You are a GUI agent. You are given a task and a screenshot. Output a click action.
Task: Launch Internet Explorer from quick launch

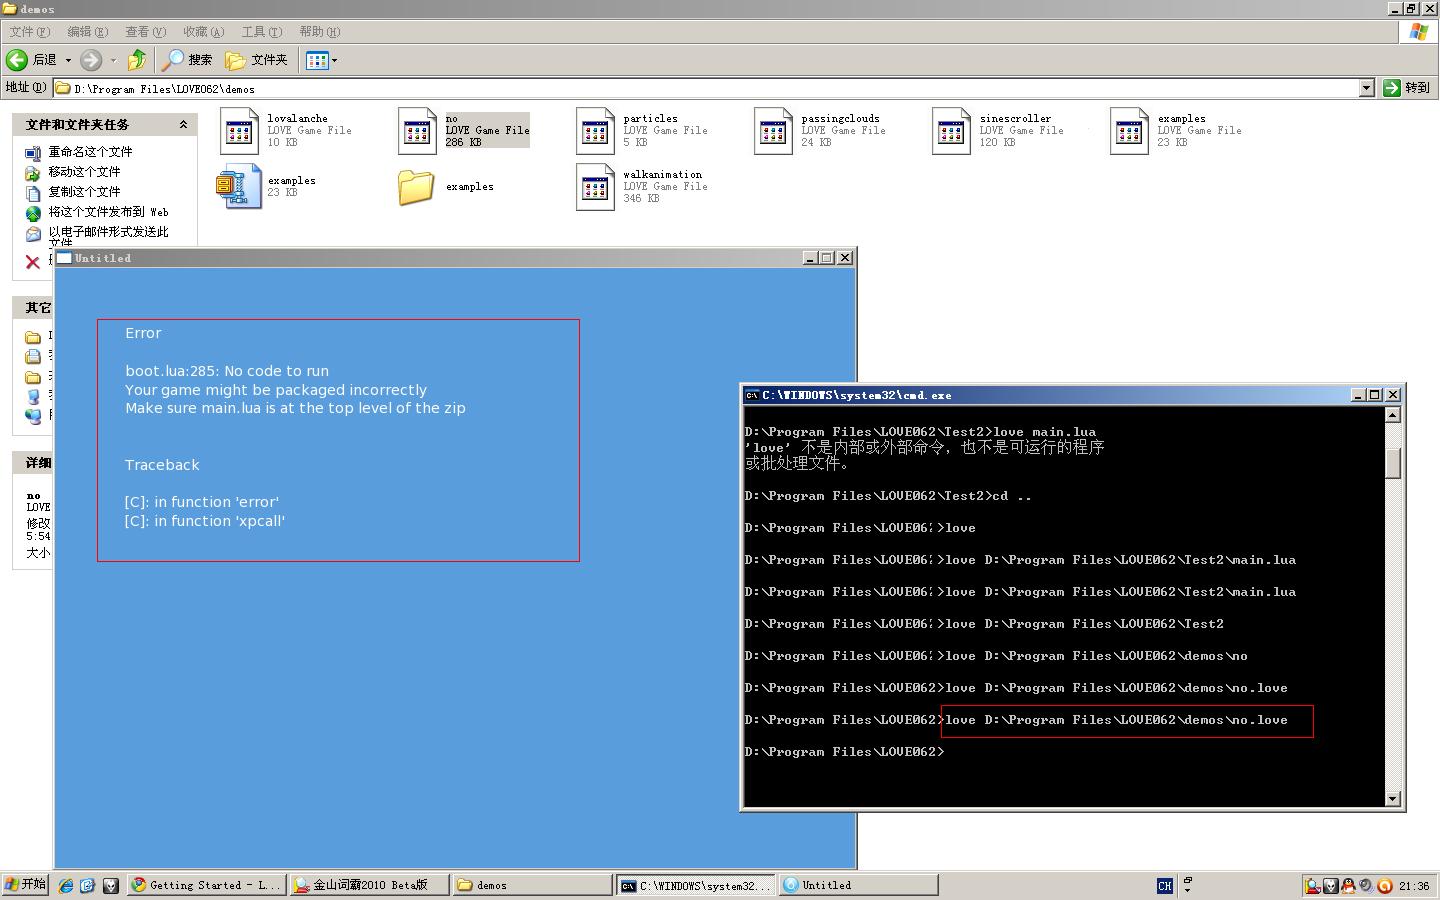65,885
